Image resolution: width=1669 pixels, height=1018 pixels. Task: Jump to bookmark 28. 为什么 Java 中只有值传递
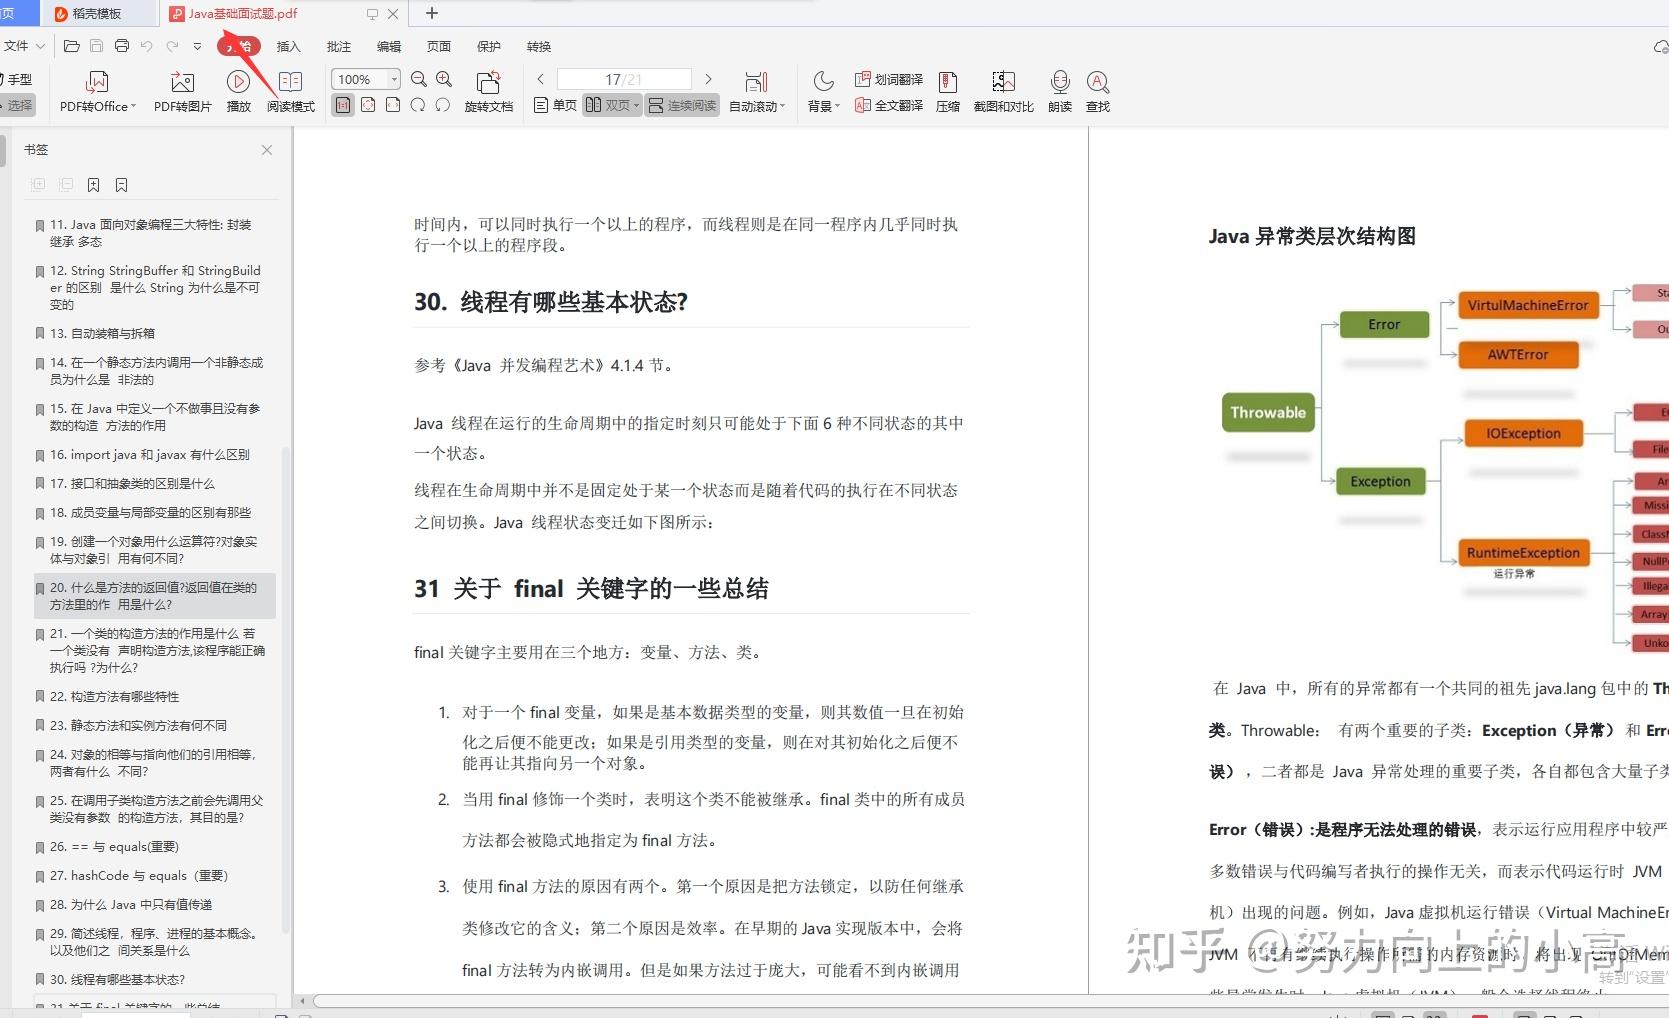click(x=131, y=905)
